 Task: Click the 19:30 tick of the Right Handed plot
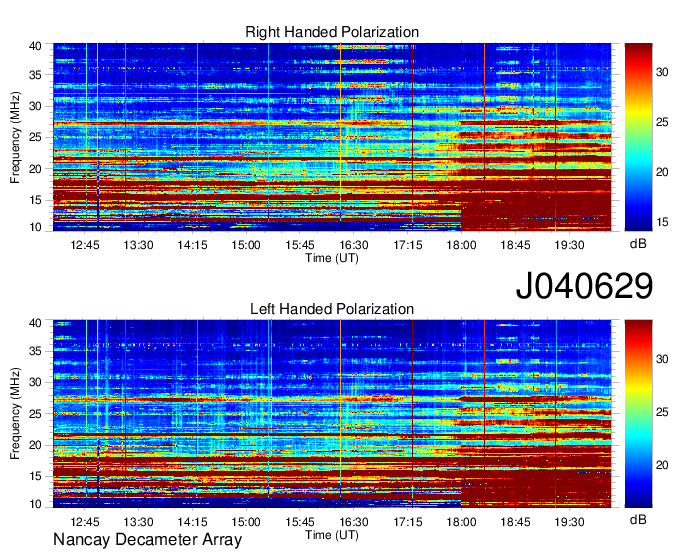[x=569, y=245]
